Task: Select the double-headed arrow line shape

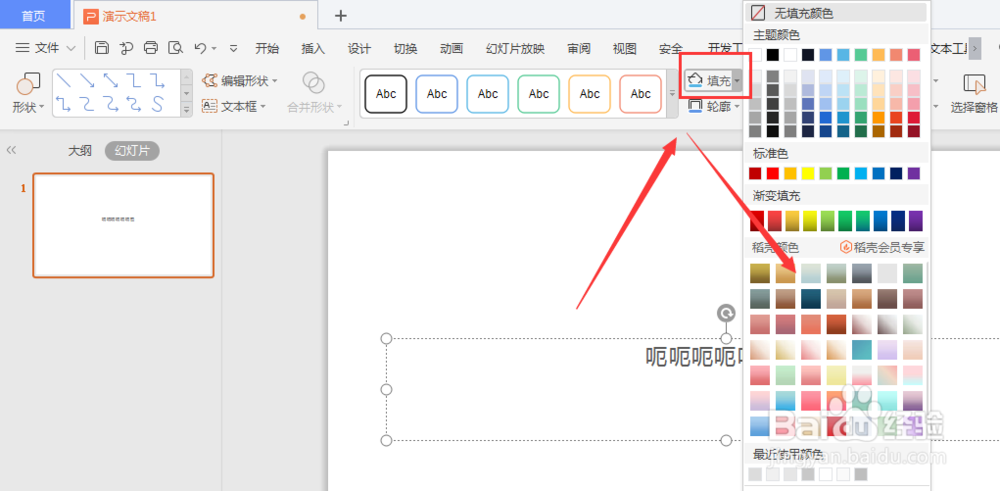Action: [x=110, y=80]
